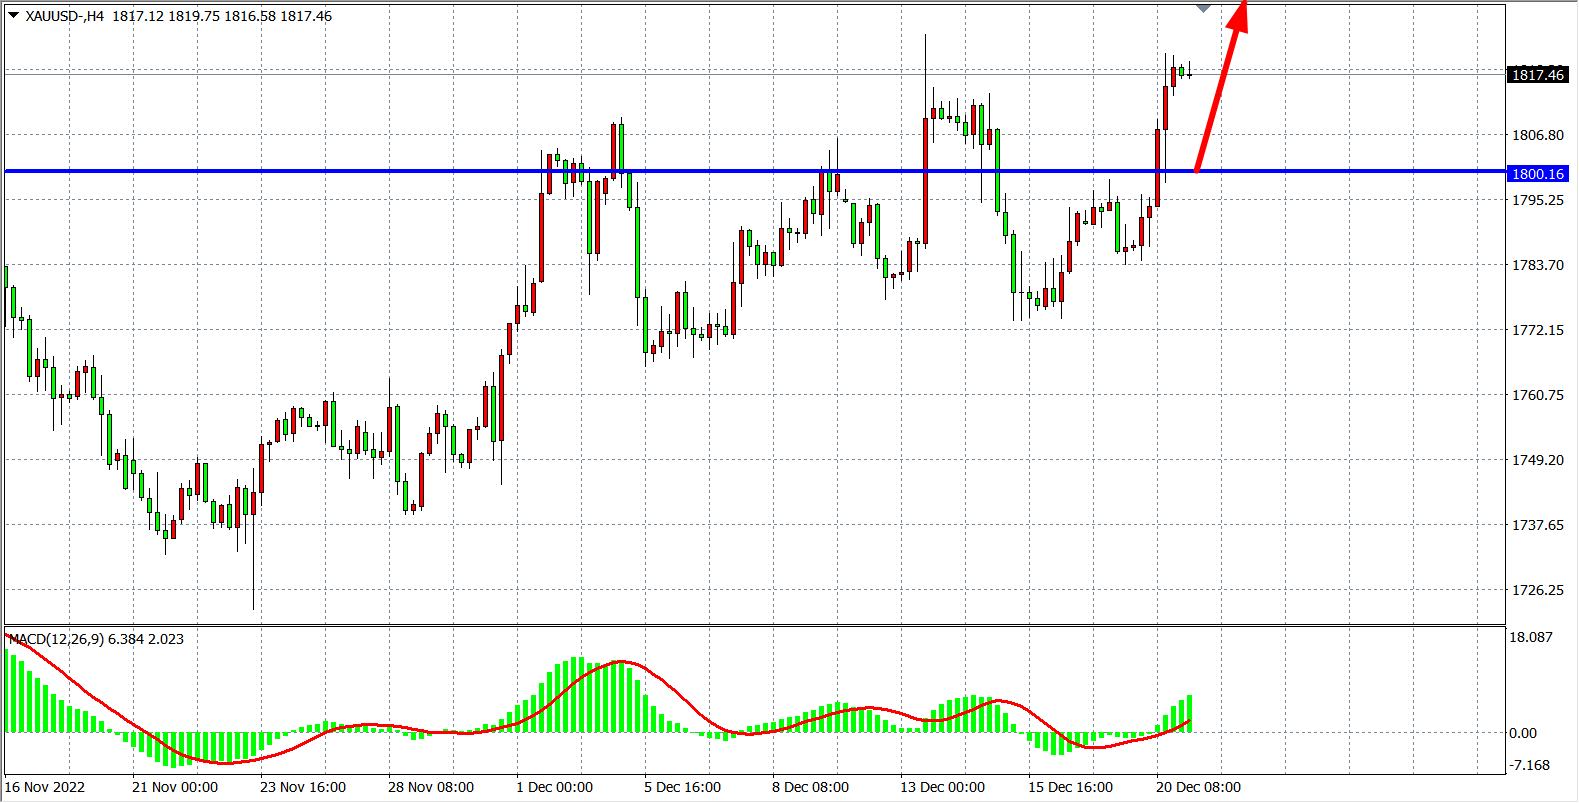
Task: Click the 13 Dec 00:00 time label
Action: pos(942,787)
